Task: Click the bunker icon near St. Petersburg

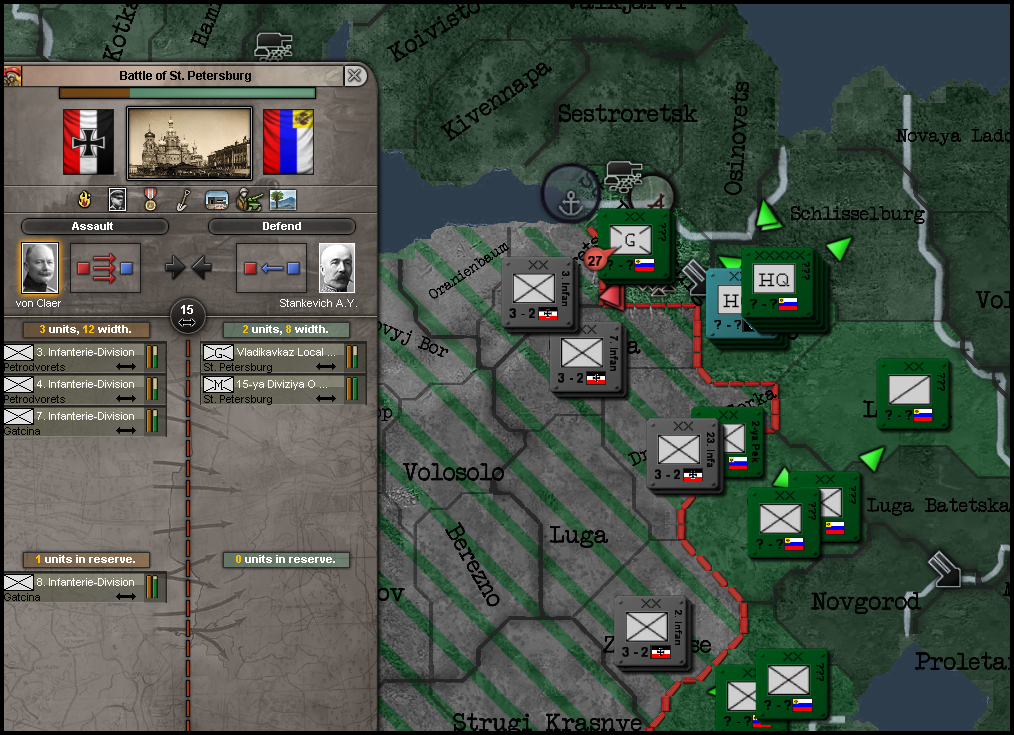Action: tap(623, 178)
